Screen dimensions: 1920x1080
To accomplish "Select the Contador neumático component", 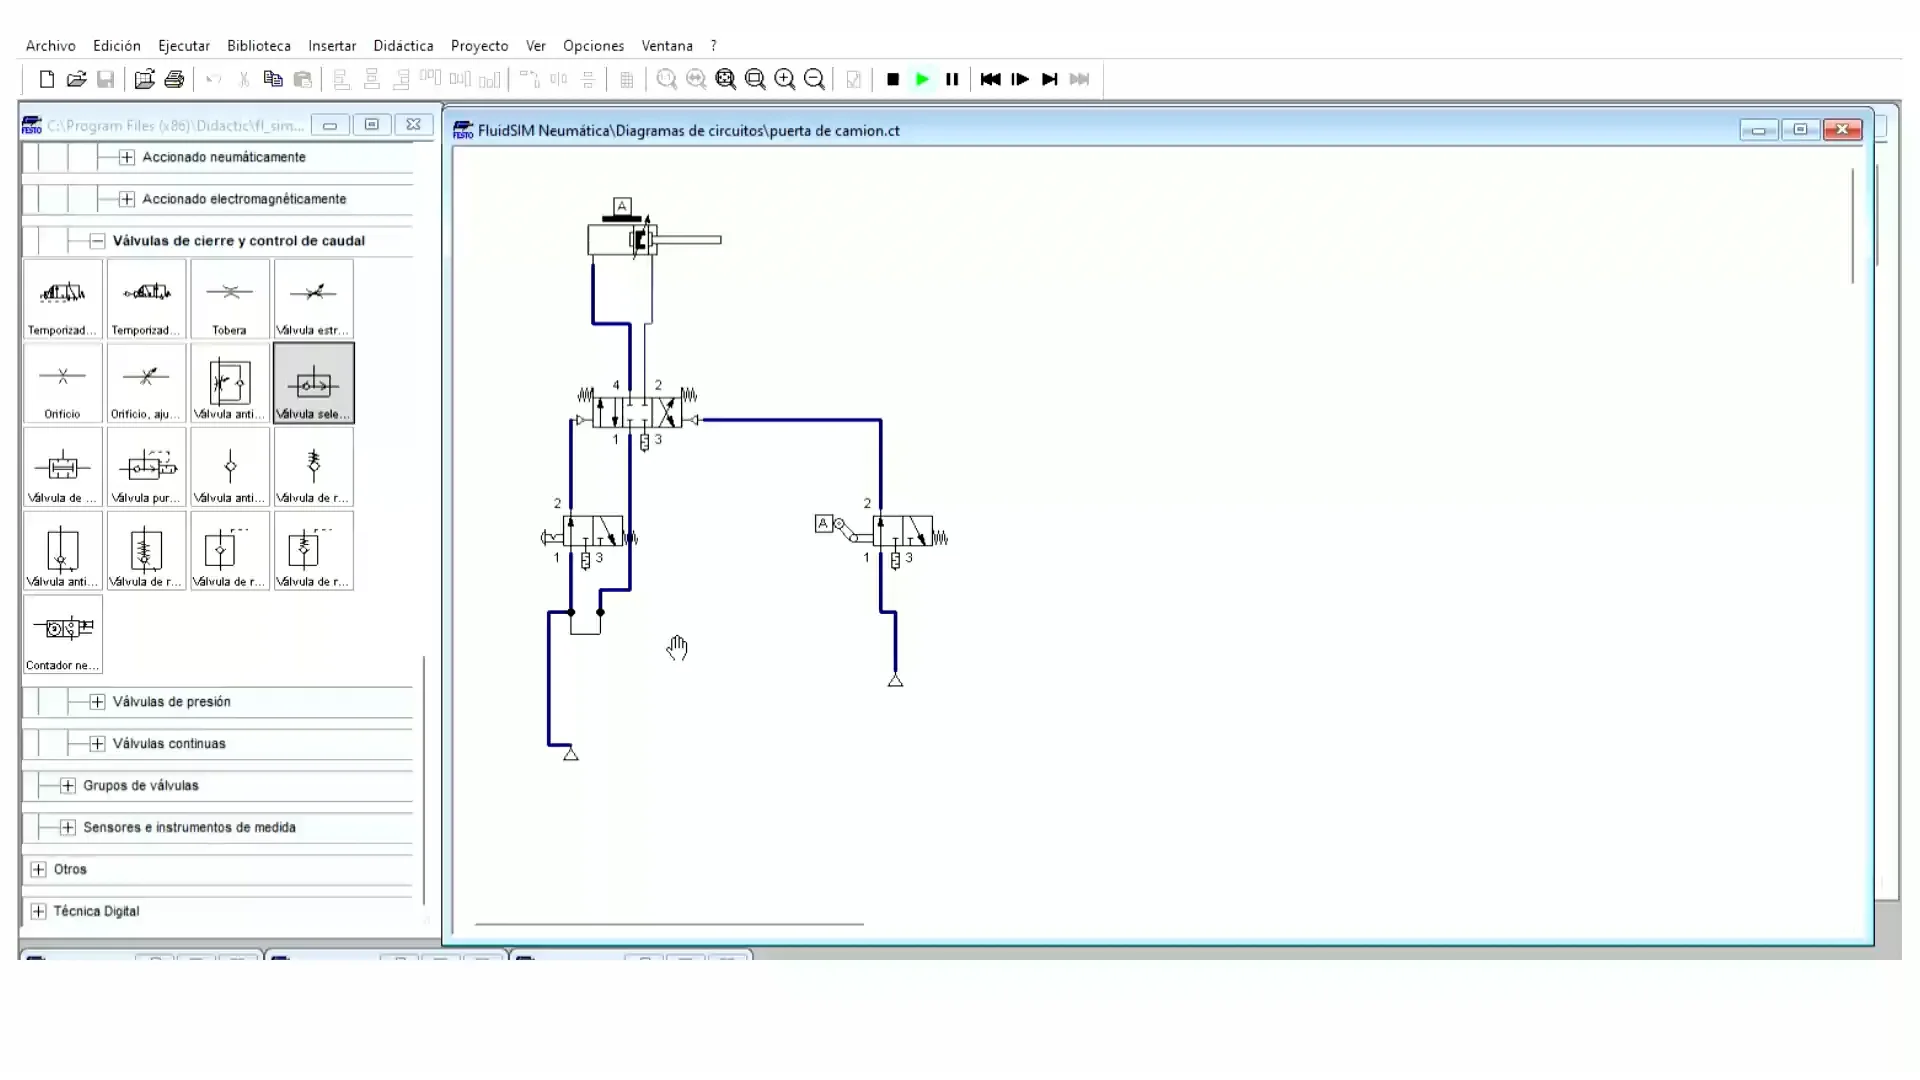I will click(x=62, y=634).
